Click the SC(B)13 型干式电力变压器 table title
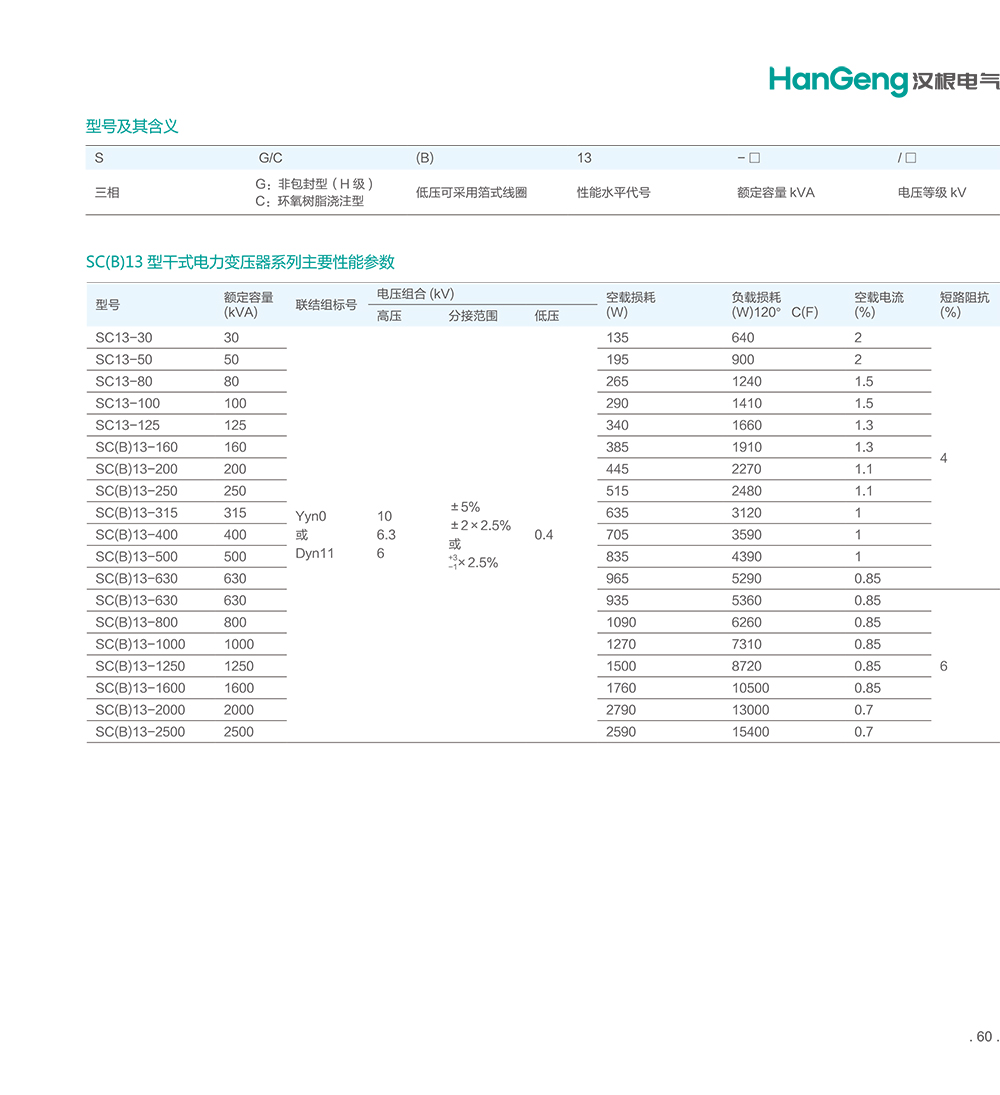Screen dimensions: 1000x1095 coord(240,262)
